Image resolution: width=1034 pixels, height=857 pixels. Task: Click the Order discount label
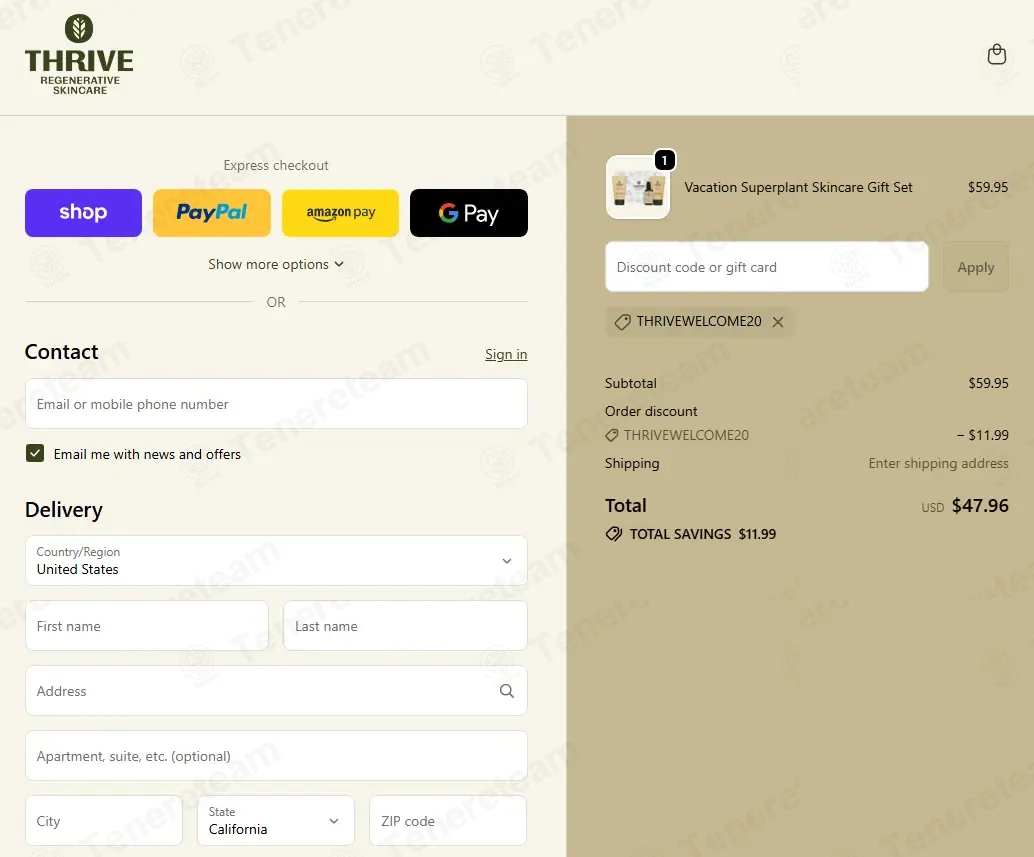(x=651, y=411)
